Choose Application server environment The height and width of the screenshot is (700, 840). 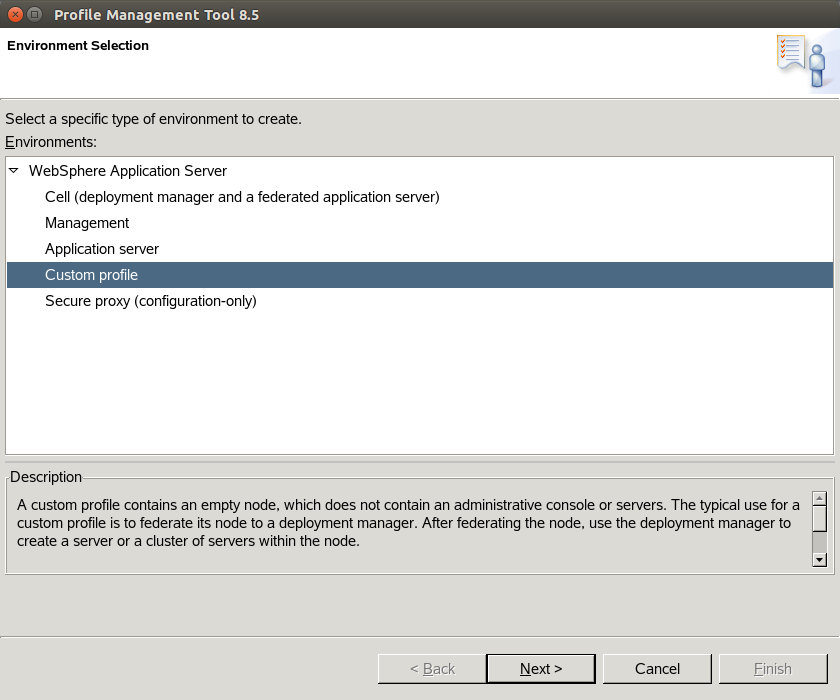coord(102,249)
